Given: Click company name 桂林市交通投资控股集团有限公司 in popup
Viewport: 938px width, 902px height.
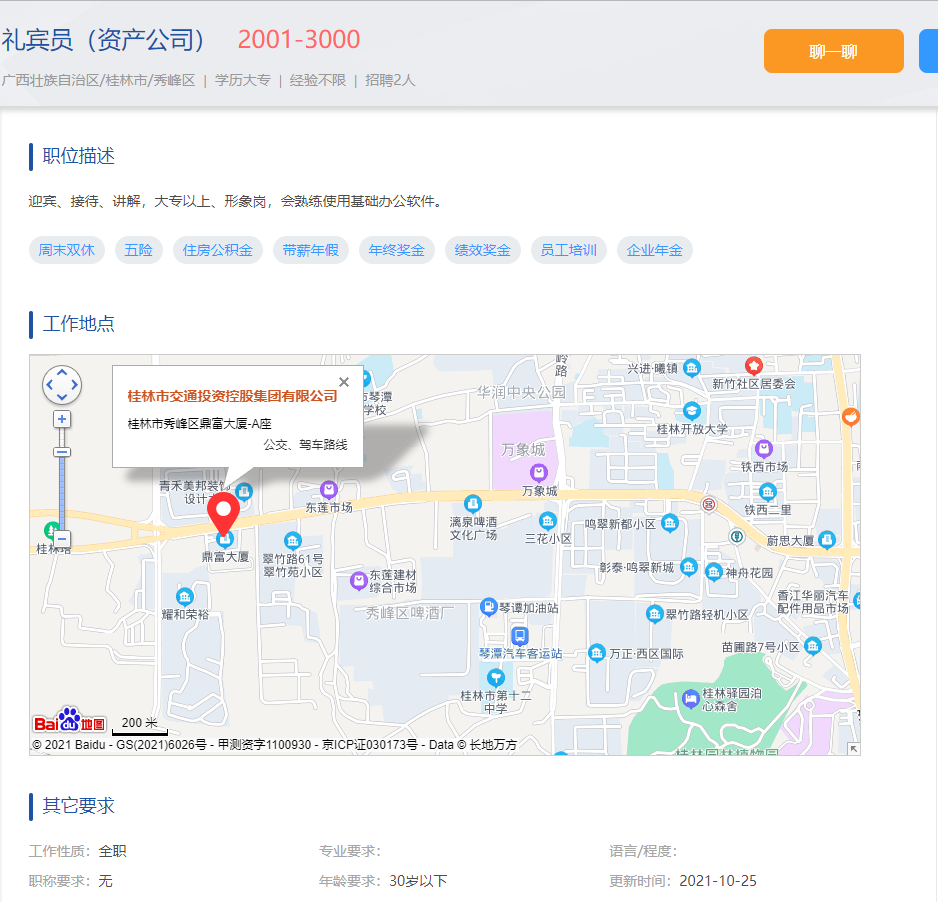Looking at the screenshot, I should tap(232, 396).
